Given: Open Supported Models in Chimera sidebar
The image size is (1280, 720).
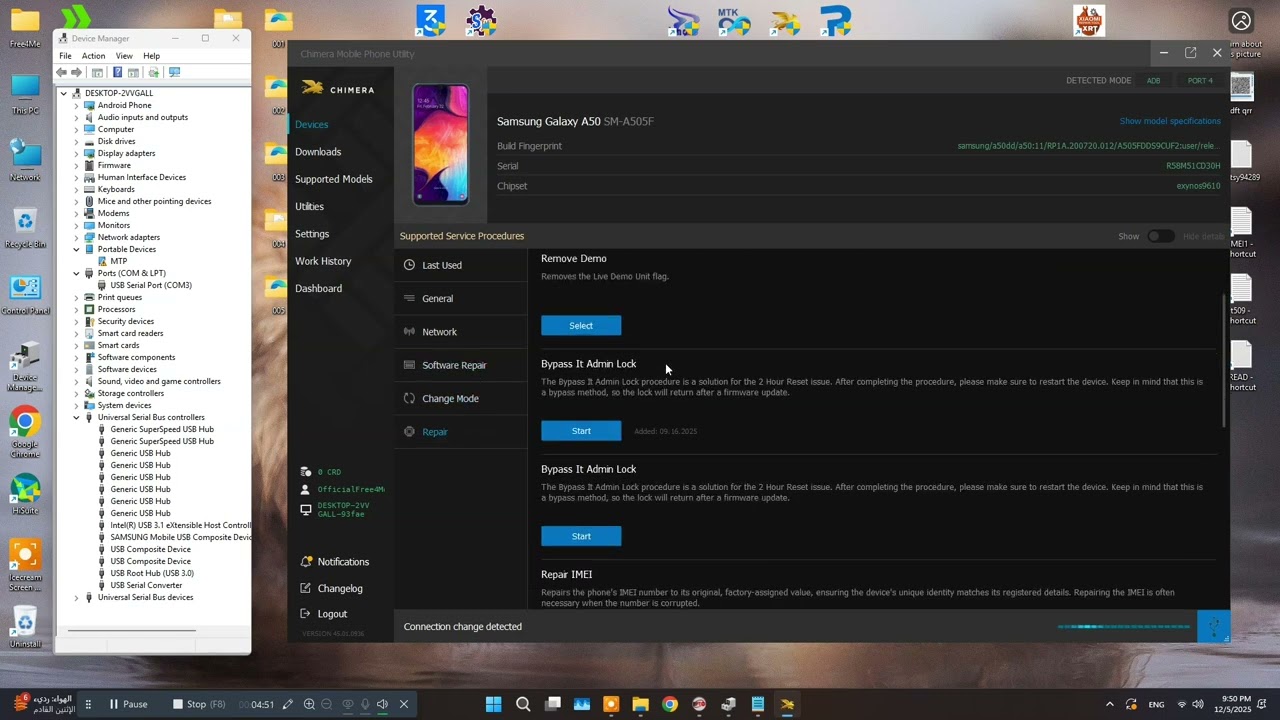Looking at the screenshot, I should pyautogui.click(x=333, y=179).
